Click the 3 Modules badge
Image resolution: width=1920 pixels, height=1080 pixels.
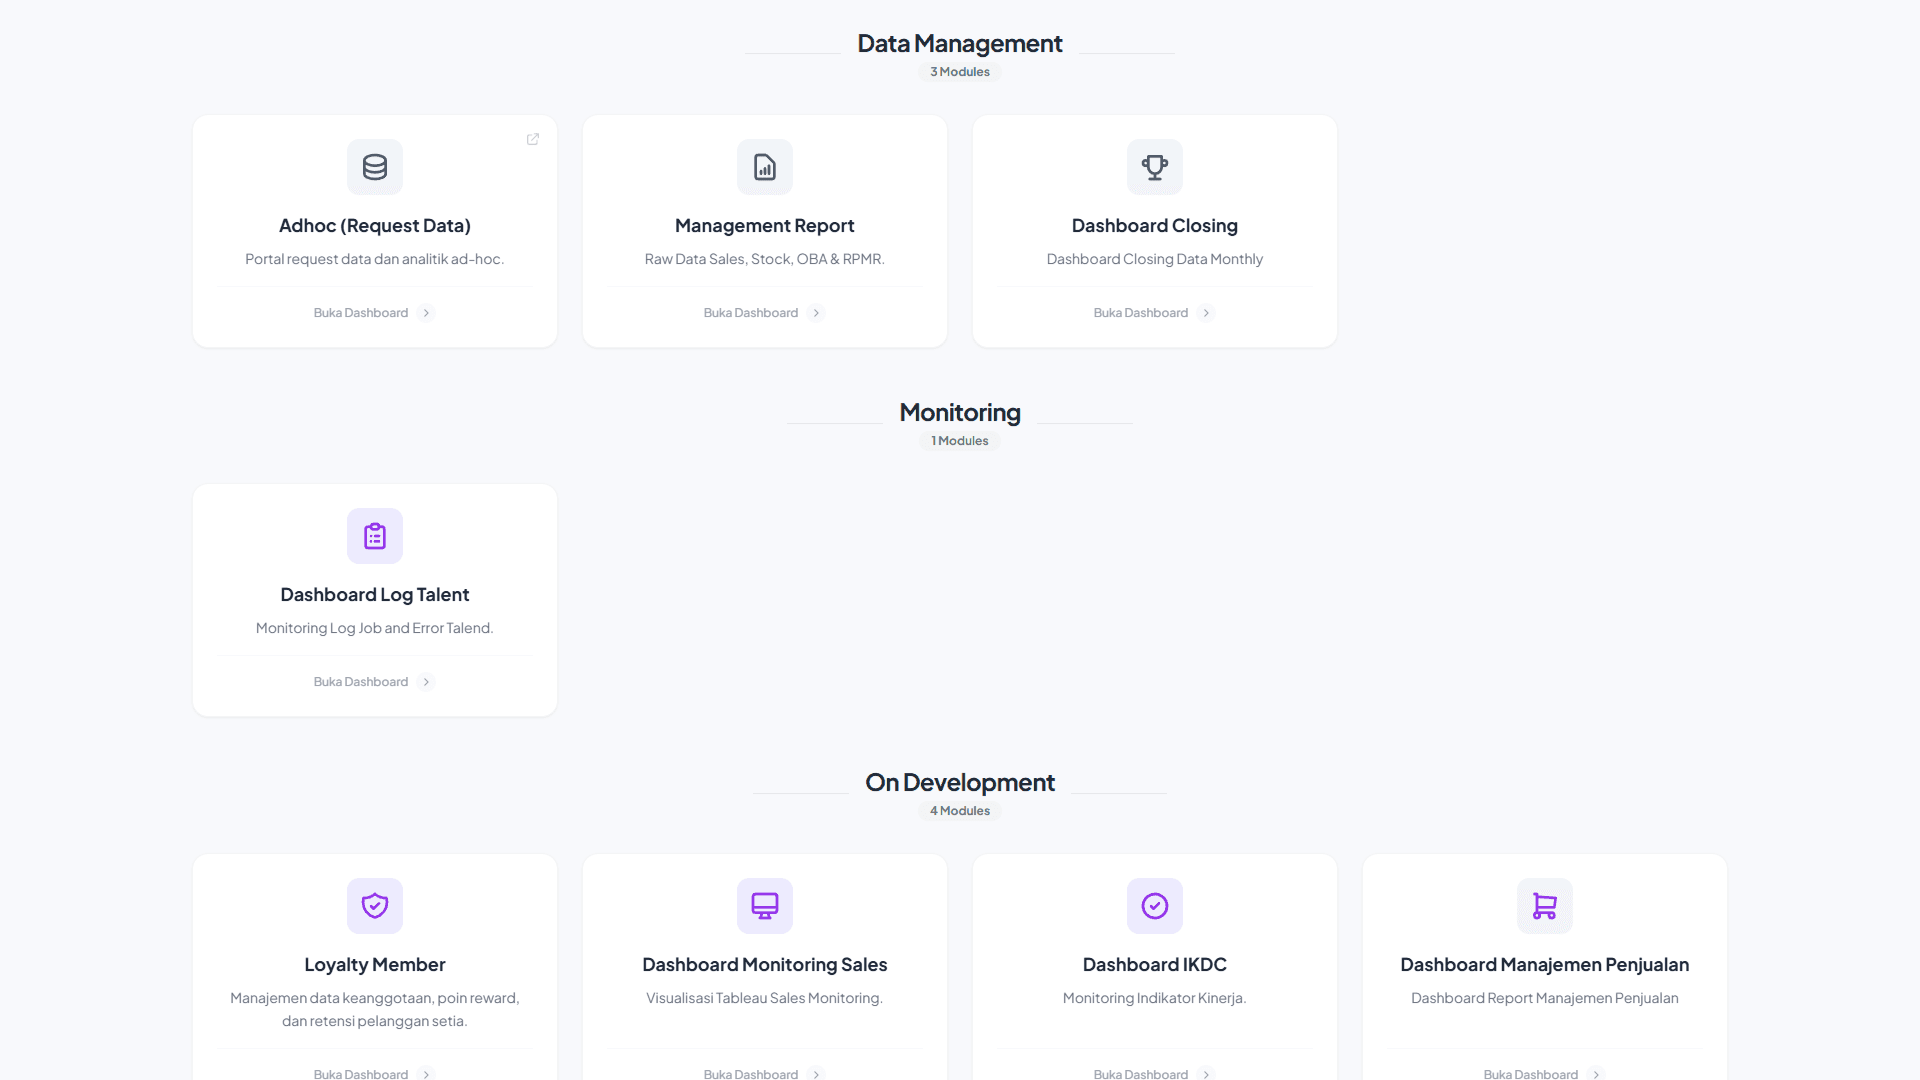pyautogui.click(x=960, y=72)
